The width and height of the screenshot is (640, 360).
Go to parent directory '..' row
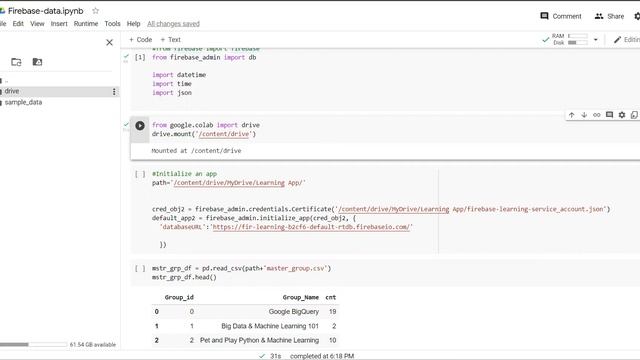6,80
